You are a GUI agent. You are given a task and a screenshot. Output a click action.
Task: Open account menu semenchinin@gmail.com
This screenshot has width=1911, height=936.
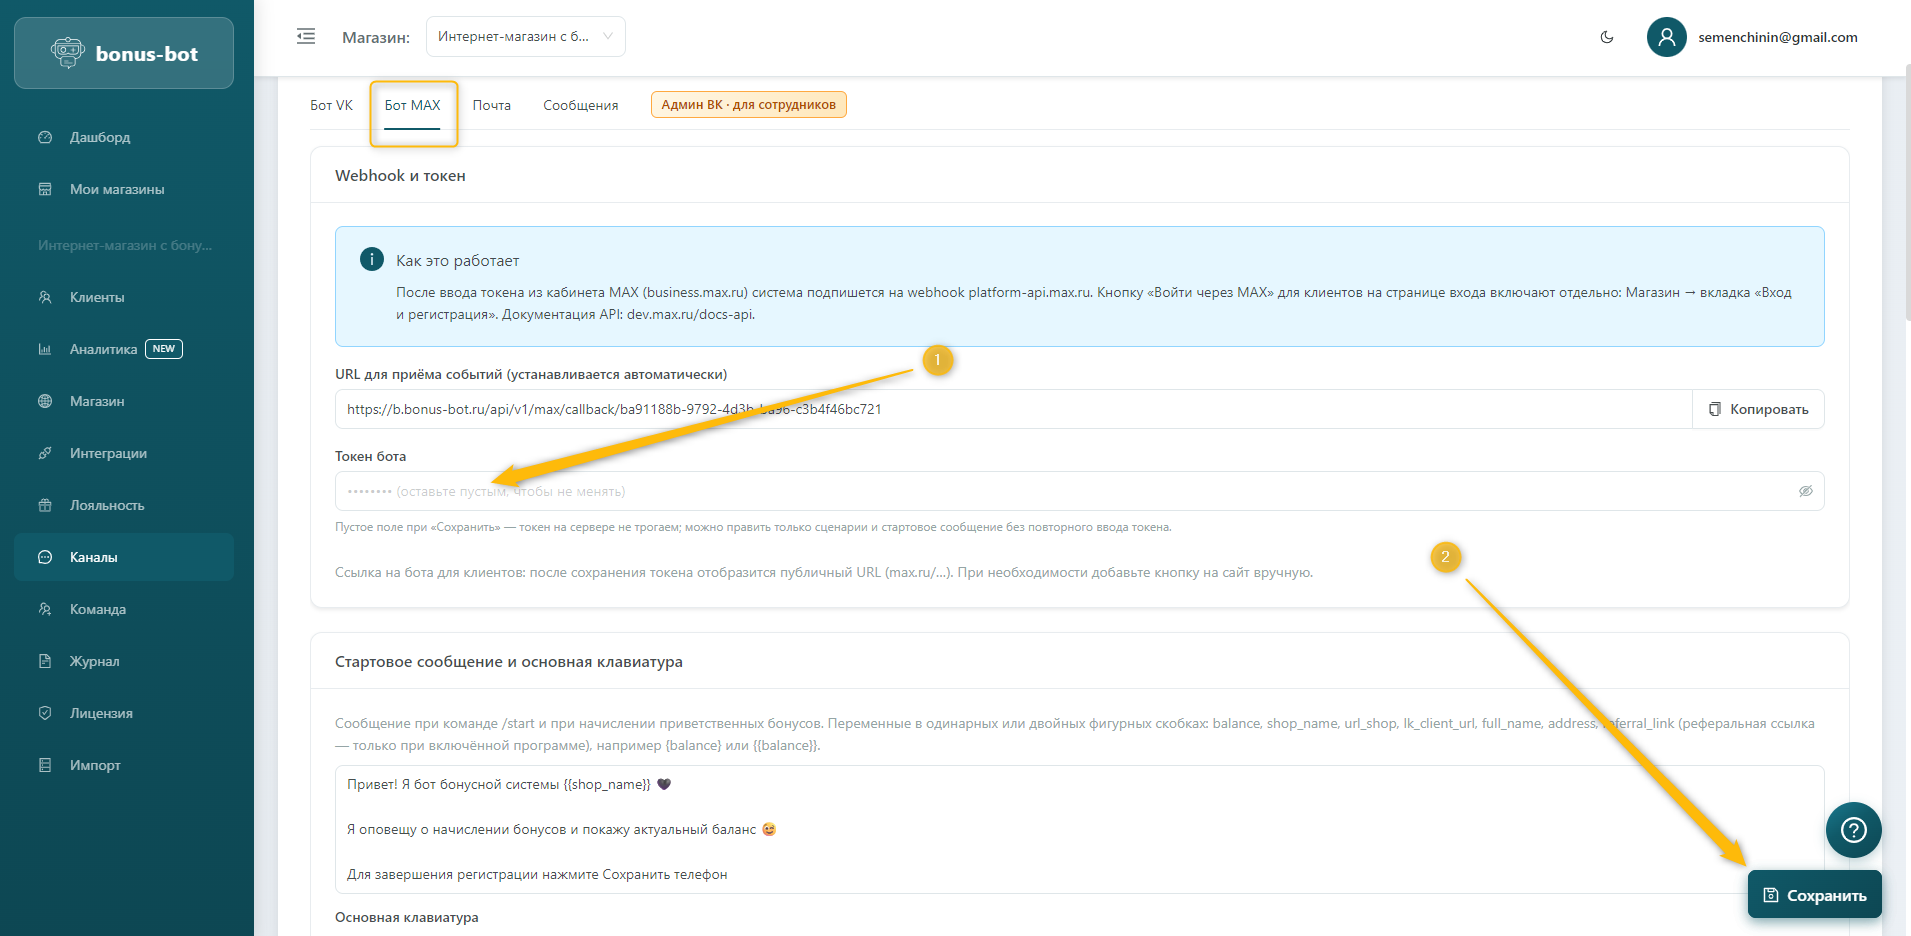click(x=1777, y=37)
